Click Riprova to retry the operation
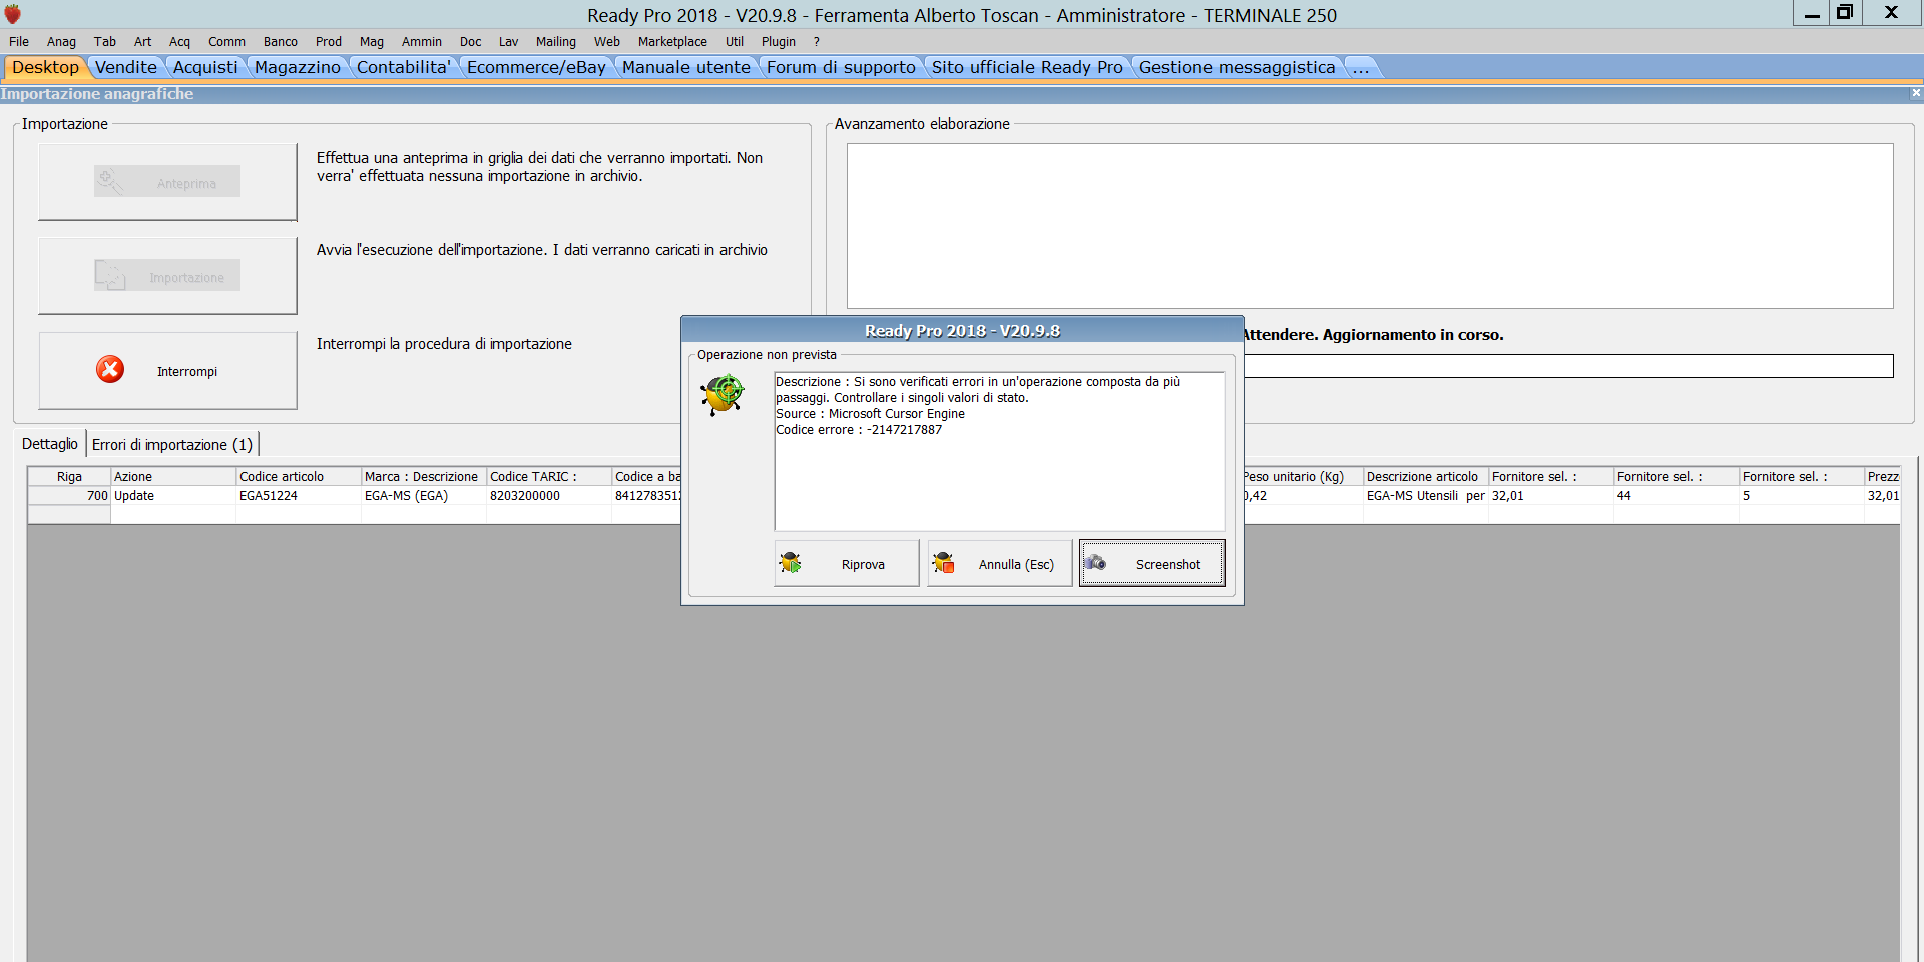The image size is (1924, 962). point(846,563)
